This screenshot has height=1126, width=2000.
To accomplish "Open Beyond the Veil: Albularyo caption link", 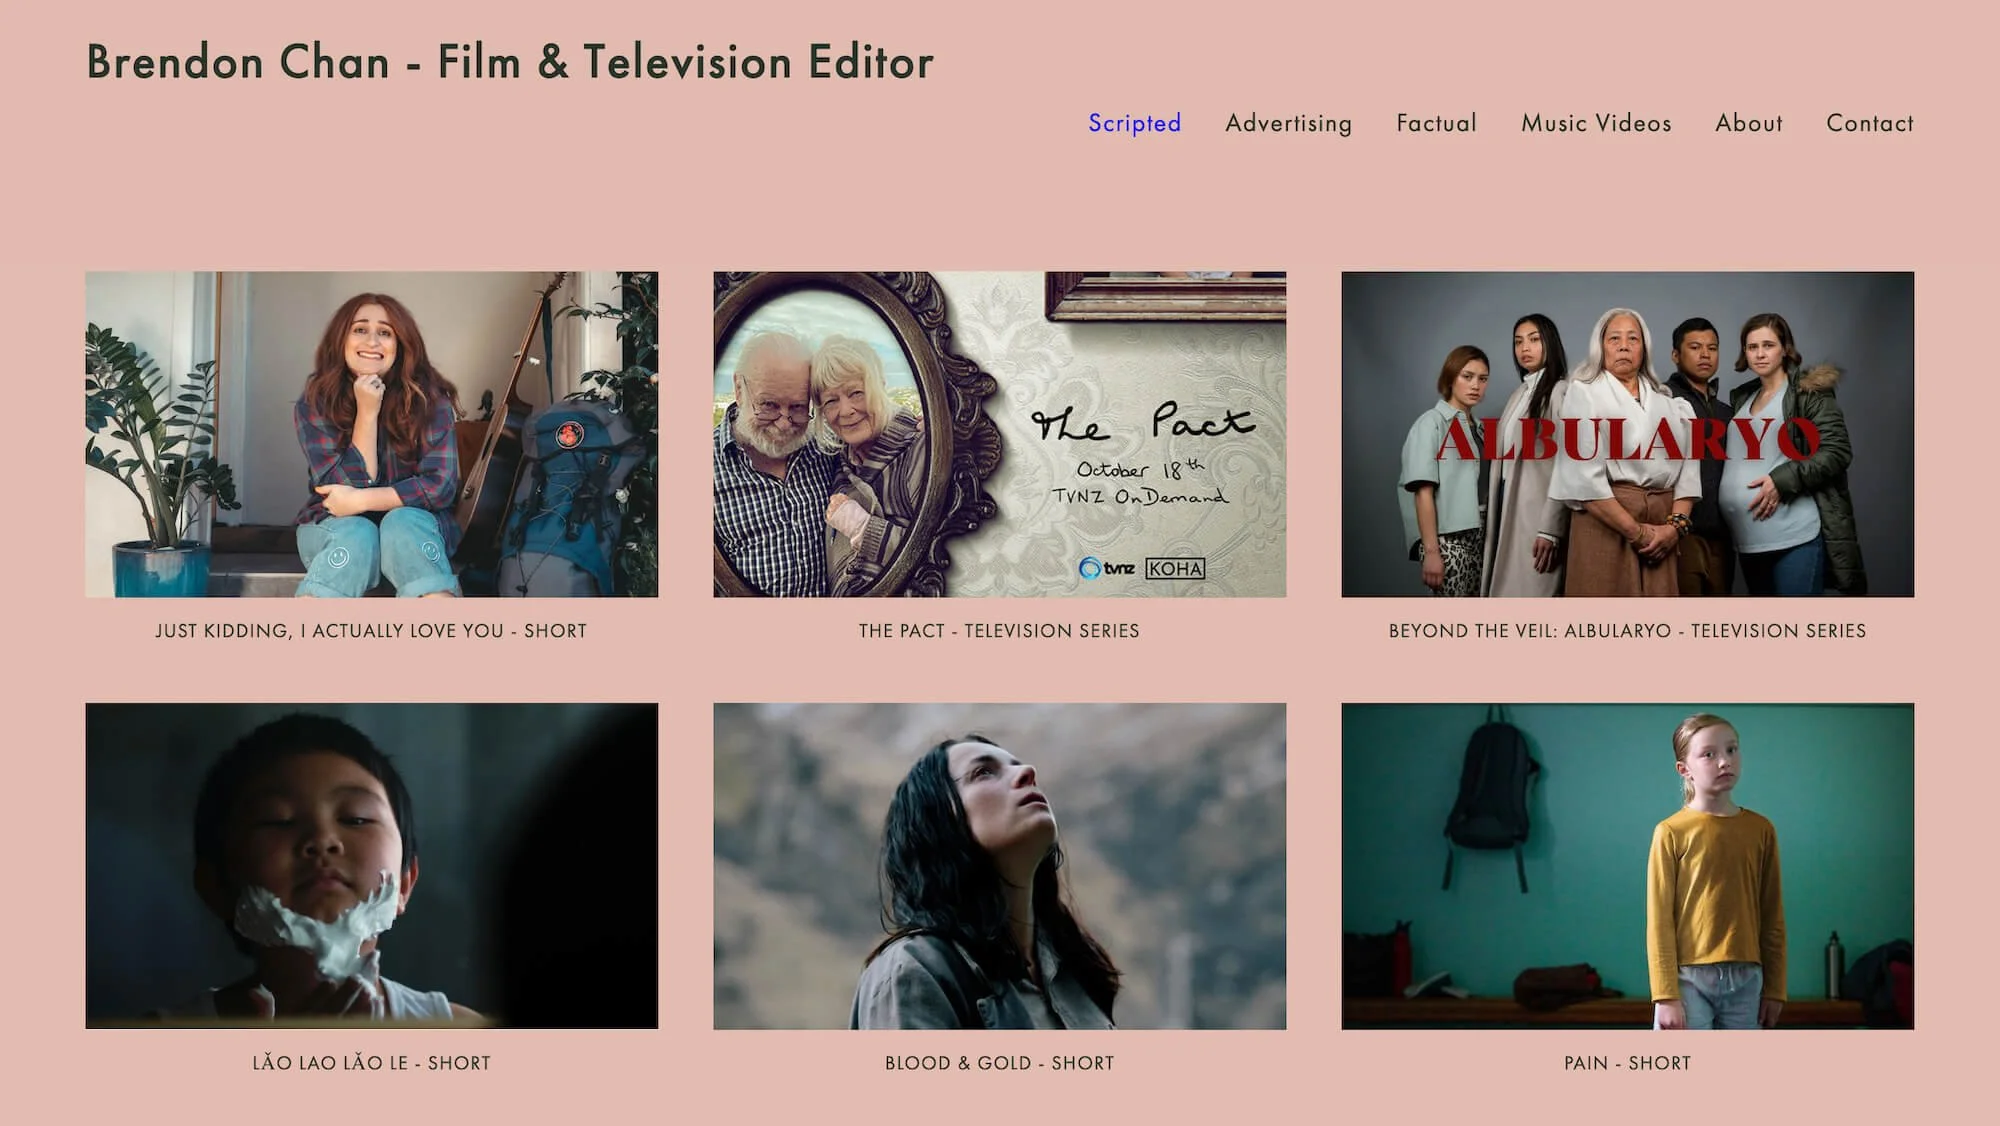I will (x=1627, y=631).
